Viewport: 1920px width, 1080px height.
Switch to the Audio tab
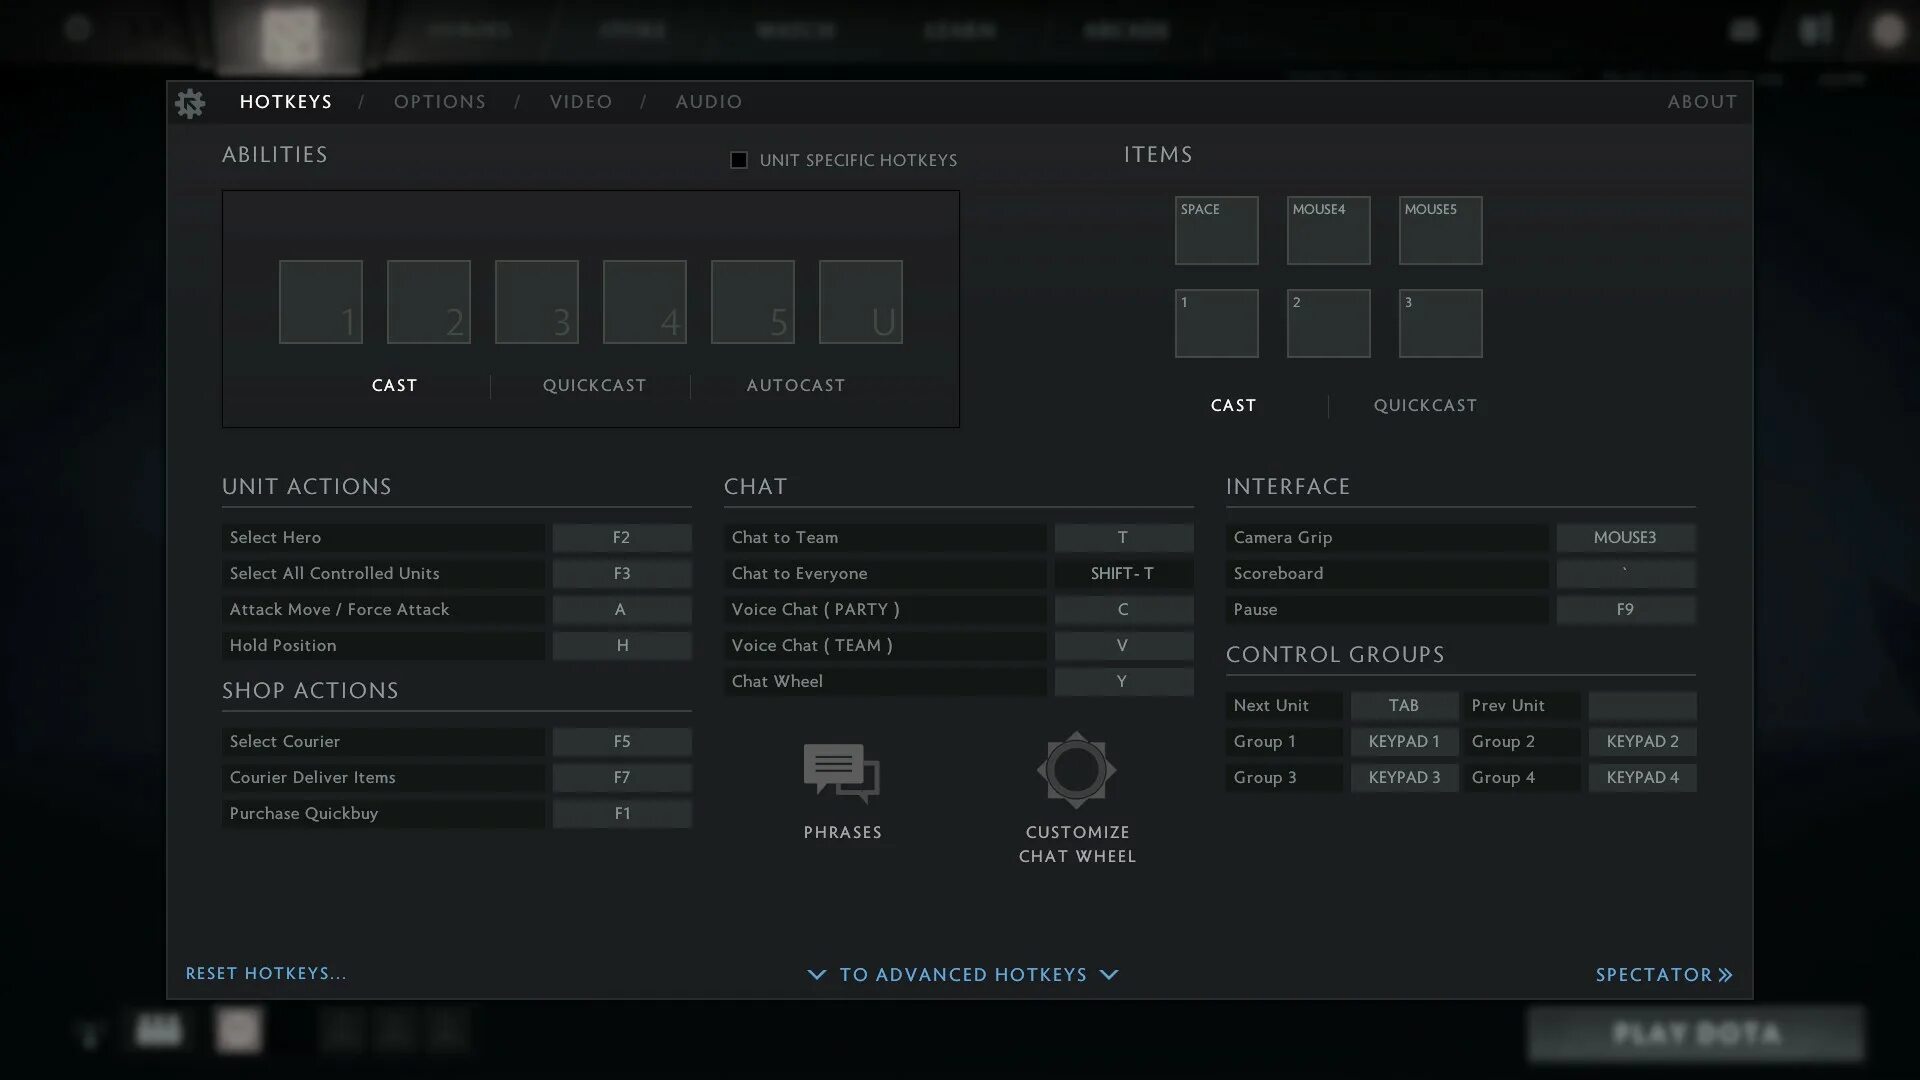(708, 102)
